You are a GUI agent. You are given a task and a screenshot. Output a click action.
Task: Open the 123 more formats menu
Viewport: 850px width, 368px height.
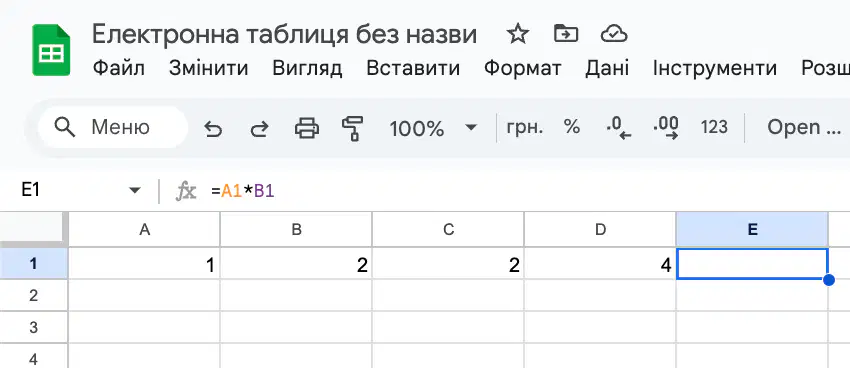714,127
